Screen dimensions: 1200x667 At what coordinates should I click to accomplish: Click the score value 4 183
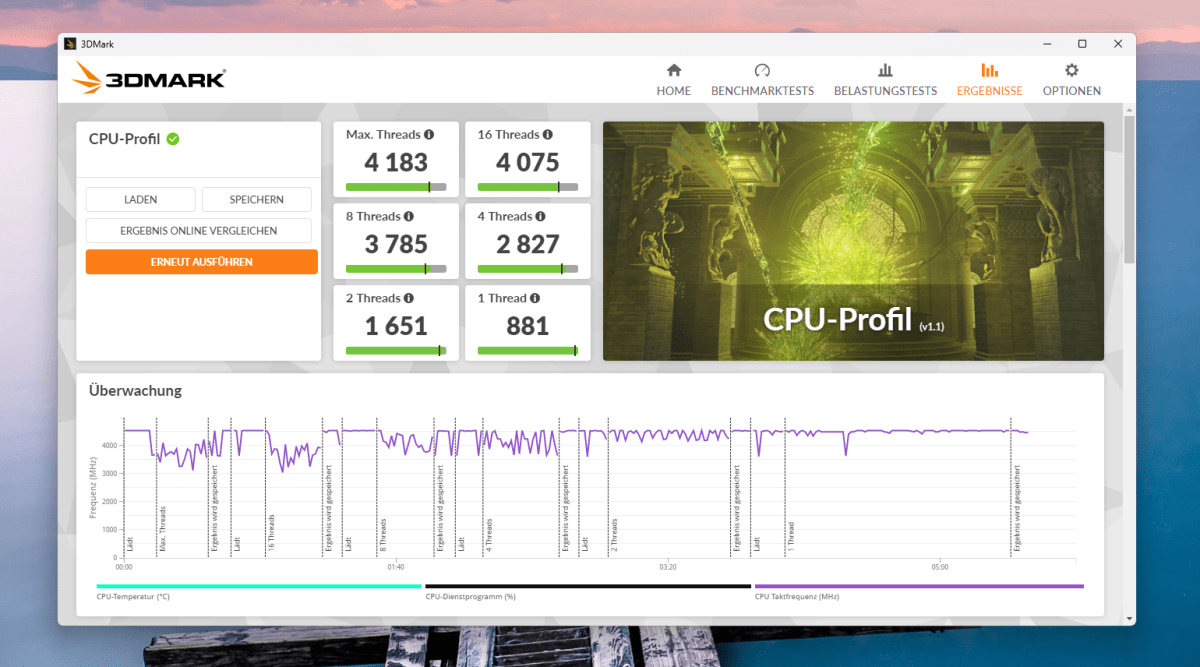(396, 162)
